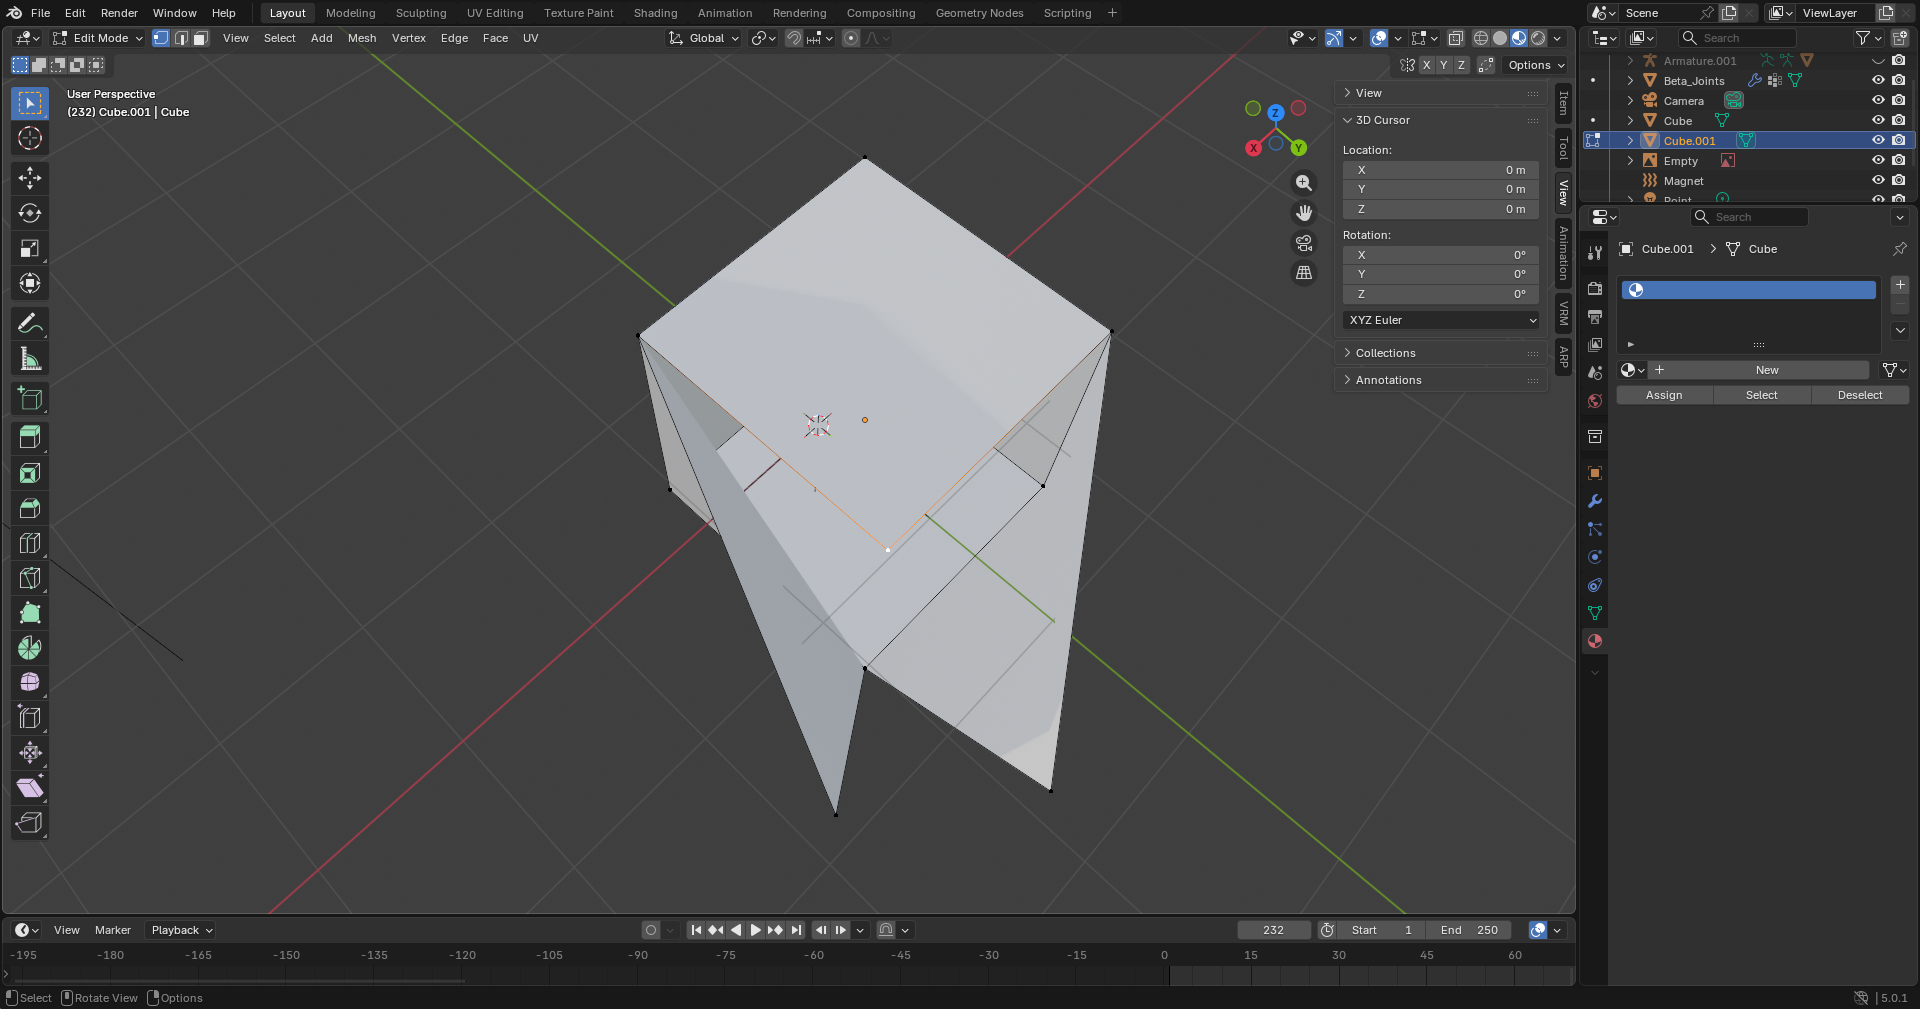This screenshot has height=1009, width=1920.
Task: Select the Knife tool
Action: (30, 578)
